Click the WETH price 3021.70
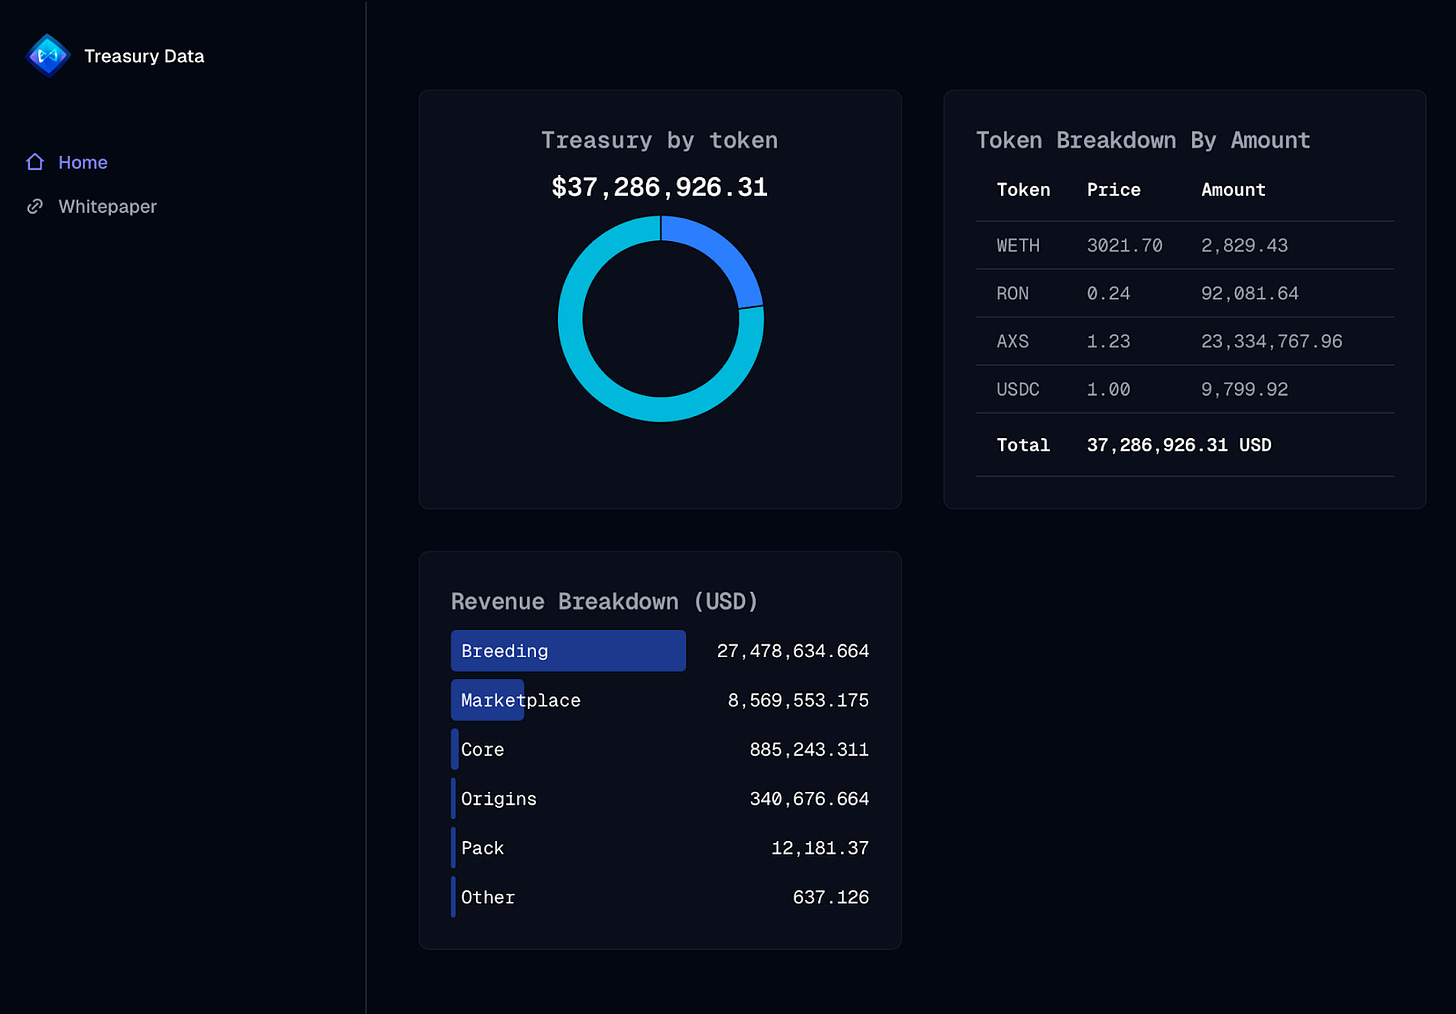1456x1014 pixels. (x=1125, y=245)
